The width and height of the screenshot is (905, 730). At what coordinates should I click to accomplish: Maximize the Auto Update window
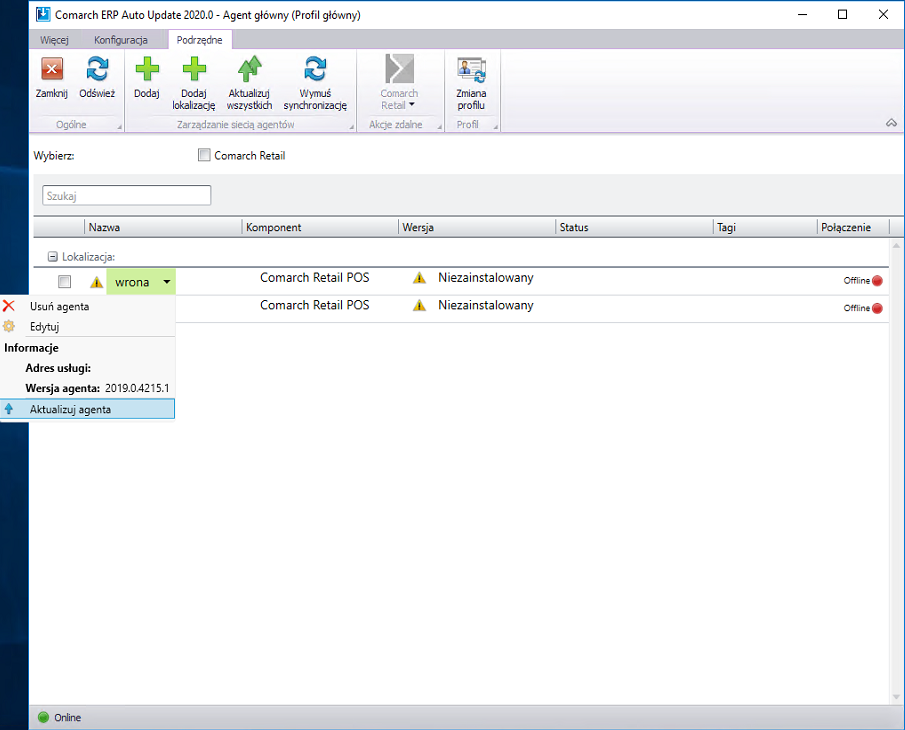click(x=842, y=14)
